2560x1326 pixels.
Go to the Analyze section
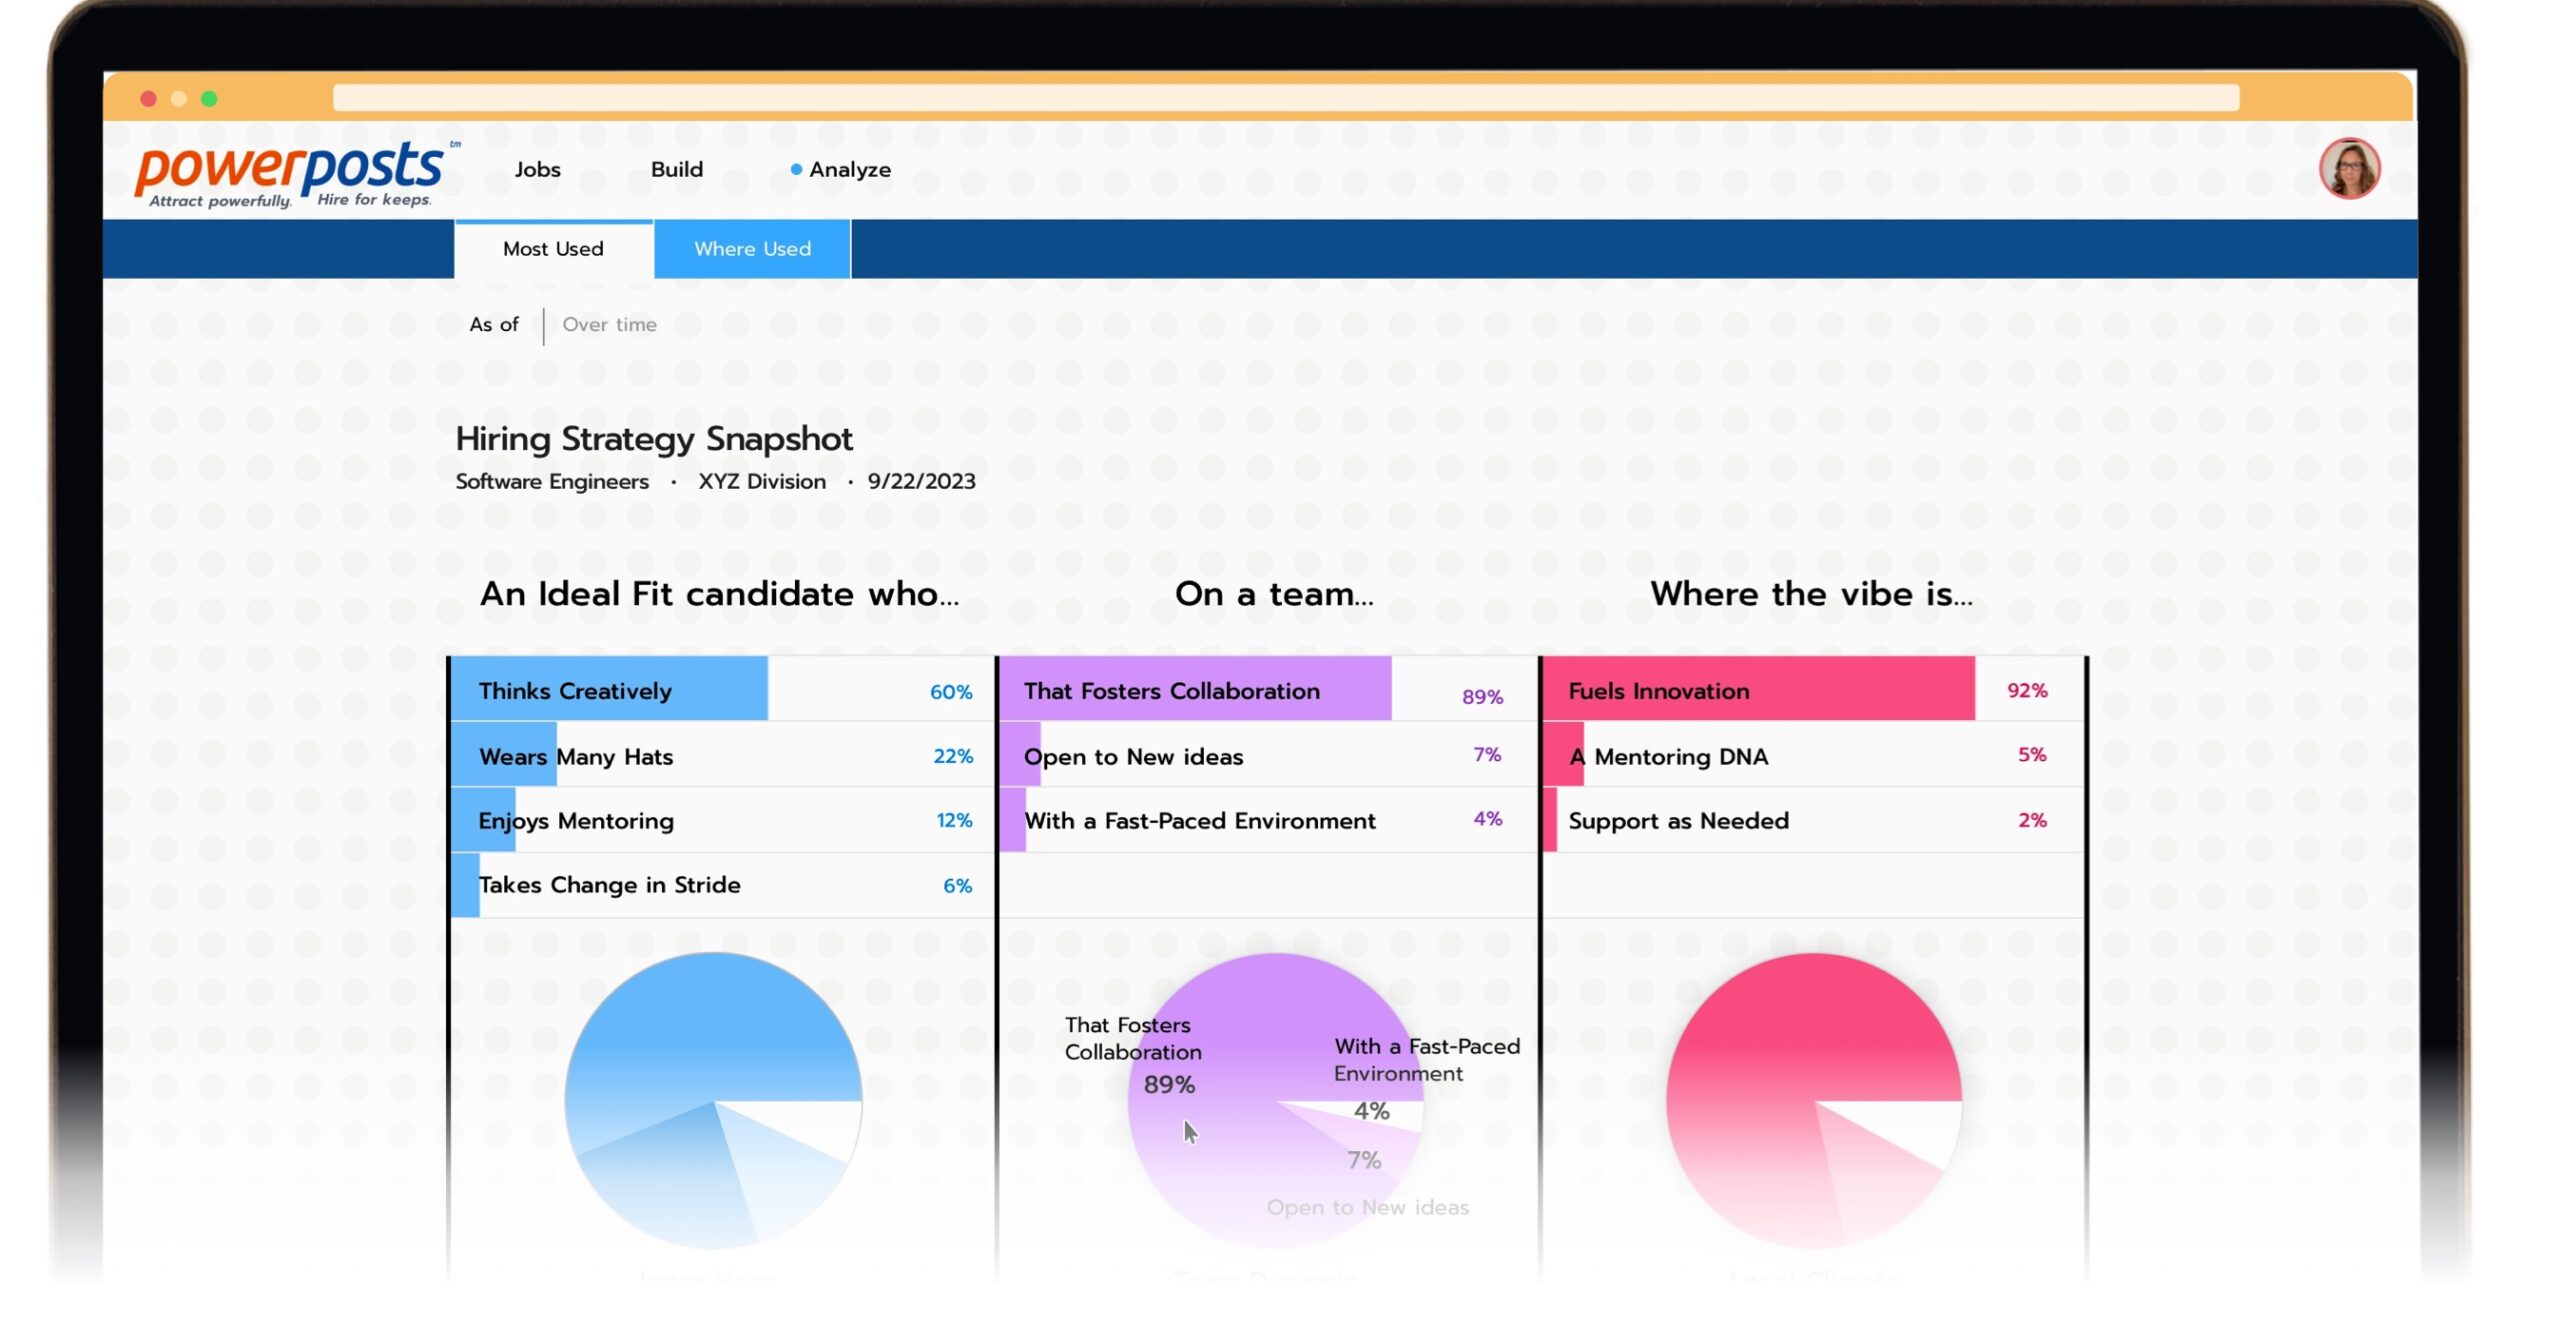(849, 169)
